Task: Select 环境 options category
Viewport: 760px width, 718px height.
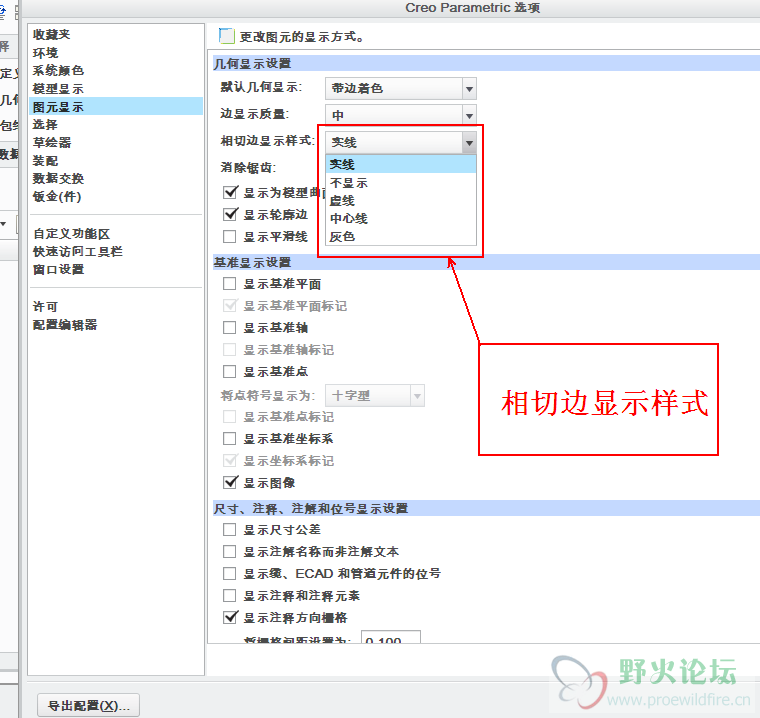Action: coord(45,52)
